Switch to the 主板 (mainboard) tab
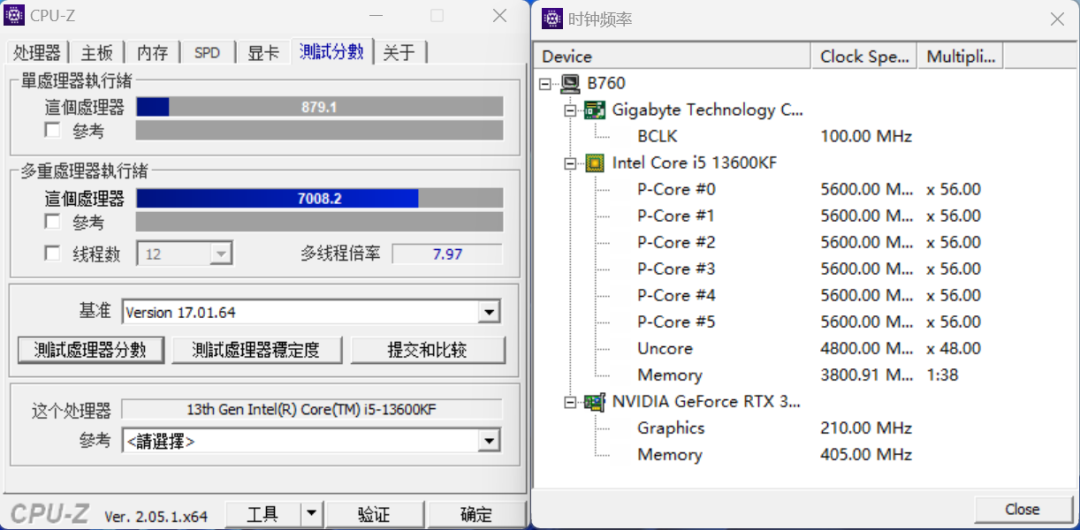Screen dimensions: 1080x530 tap(96, 53)
